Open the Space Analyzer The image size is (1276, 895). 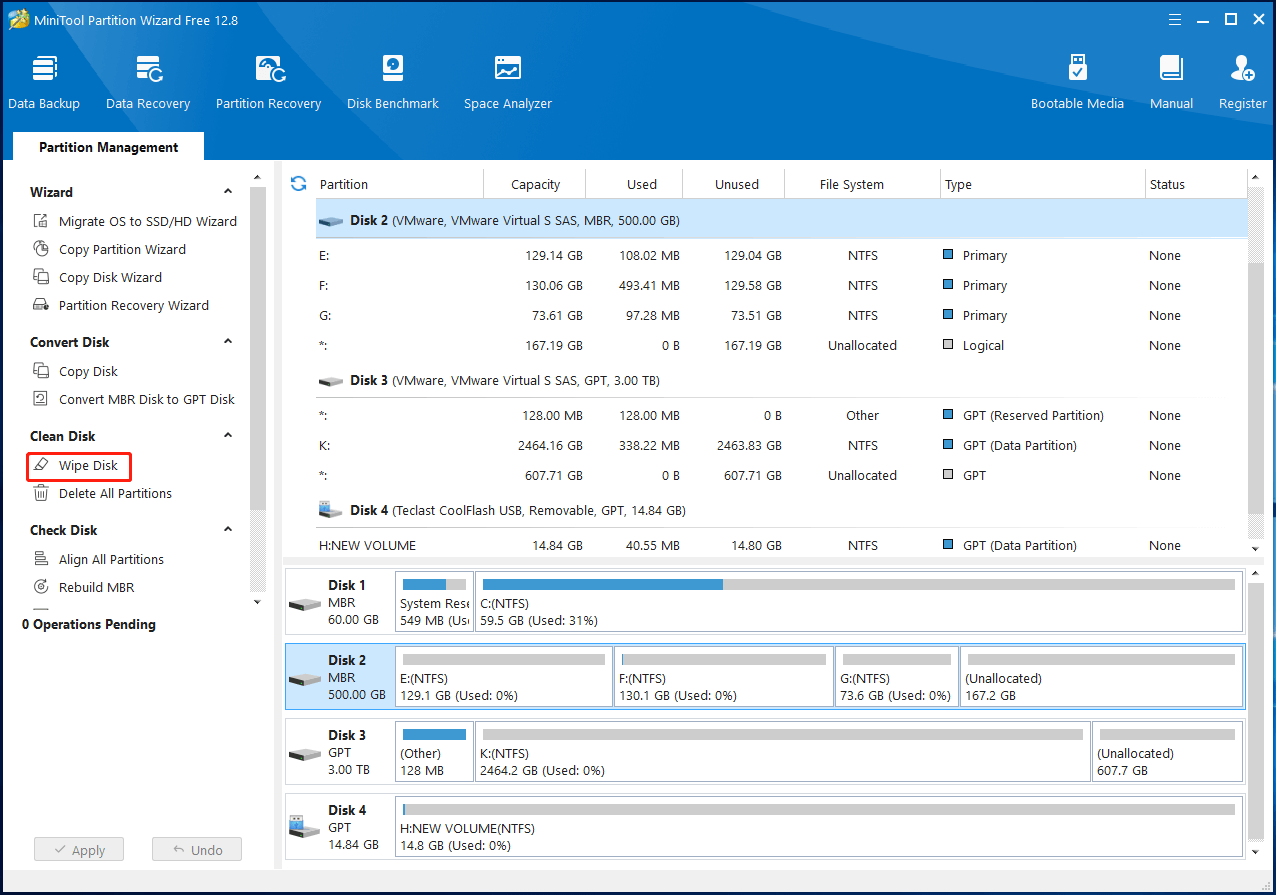click(508, 82)
